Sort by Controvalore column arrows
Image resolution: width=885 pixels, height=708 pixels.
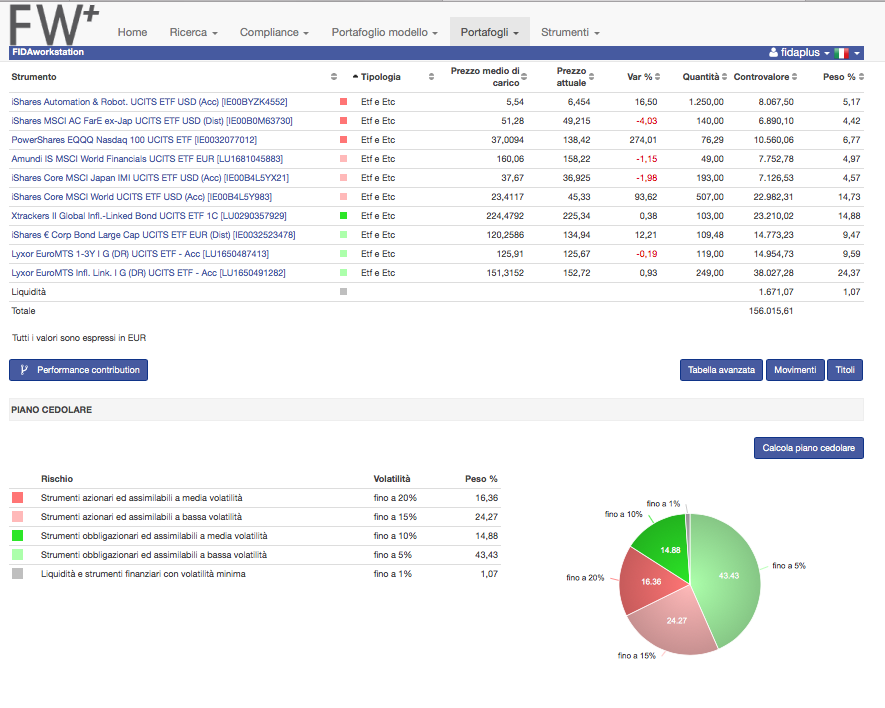[794, 77]
